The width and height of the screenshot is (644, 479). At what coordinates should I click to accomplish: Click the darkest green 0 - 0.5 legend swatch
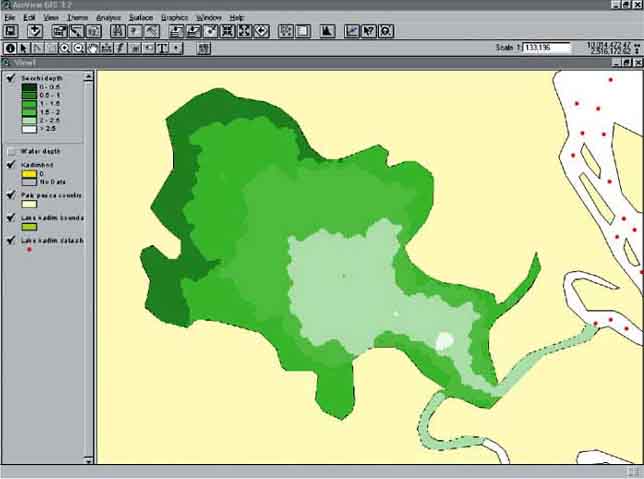point(28,88)
